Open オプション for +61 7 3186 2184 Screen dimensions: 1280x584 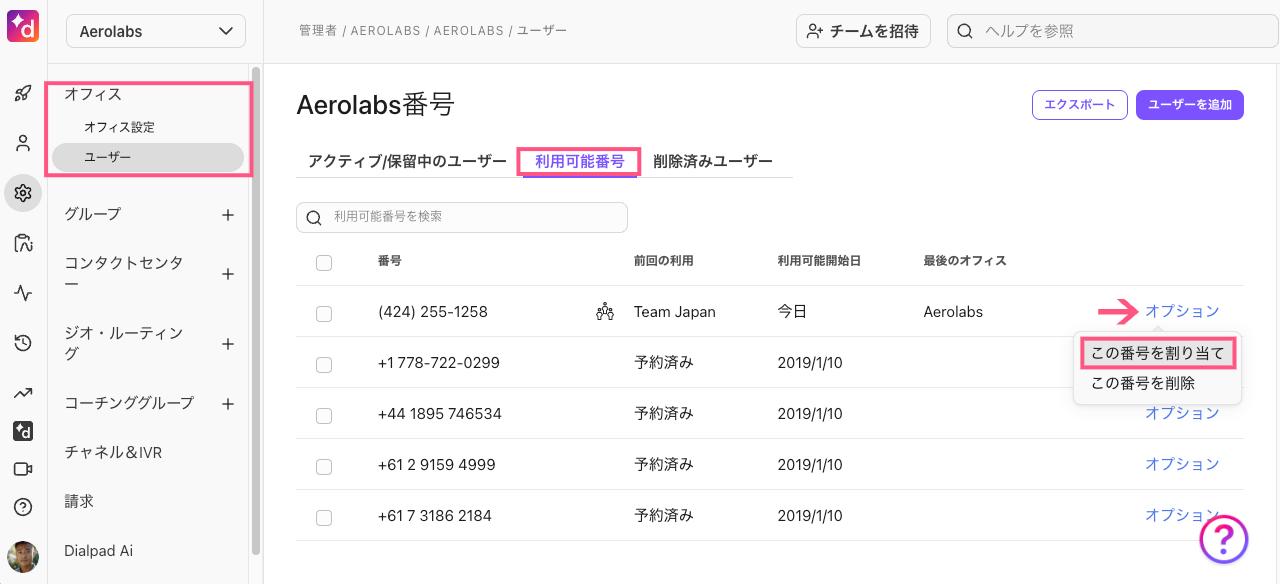[x=1182, y=515]
